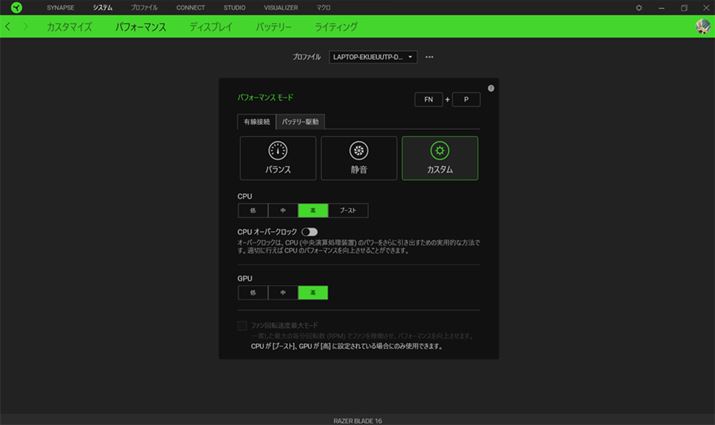Toggle the CPU オーバークロック switch
This screenshot has width=715, height=425.
pos(309,232)
